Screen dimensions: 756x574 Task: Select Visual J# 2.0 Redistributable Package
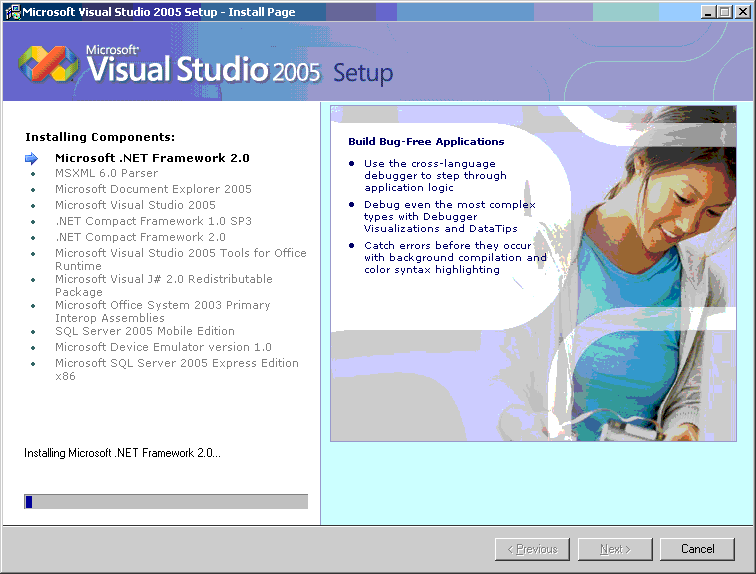[164, 285]
